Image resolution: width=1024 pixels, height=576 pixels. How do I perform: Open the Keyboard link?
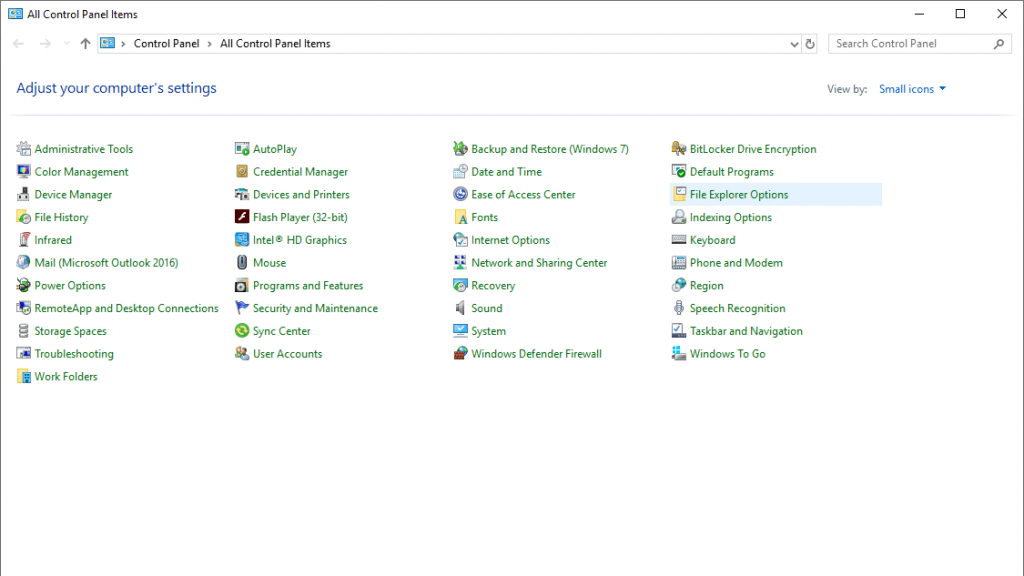coord(712,240)
